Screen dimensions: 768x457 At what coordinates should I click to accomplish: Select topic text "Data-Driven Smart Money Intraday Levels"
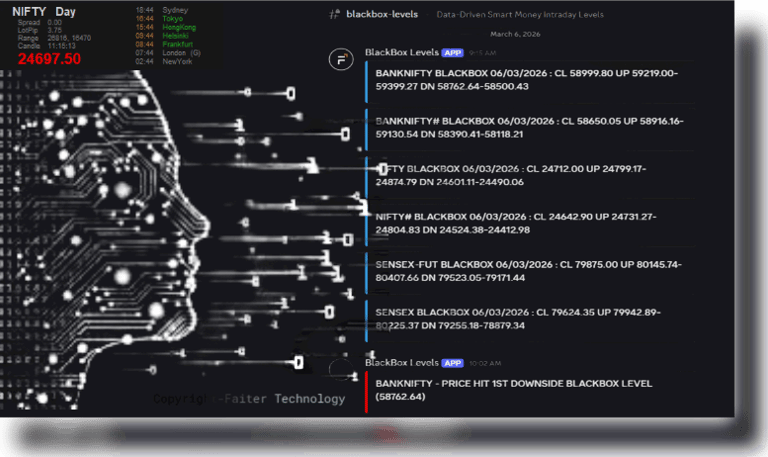520,15
